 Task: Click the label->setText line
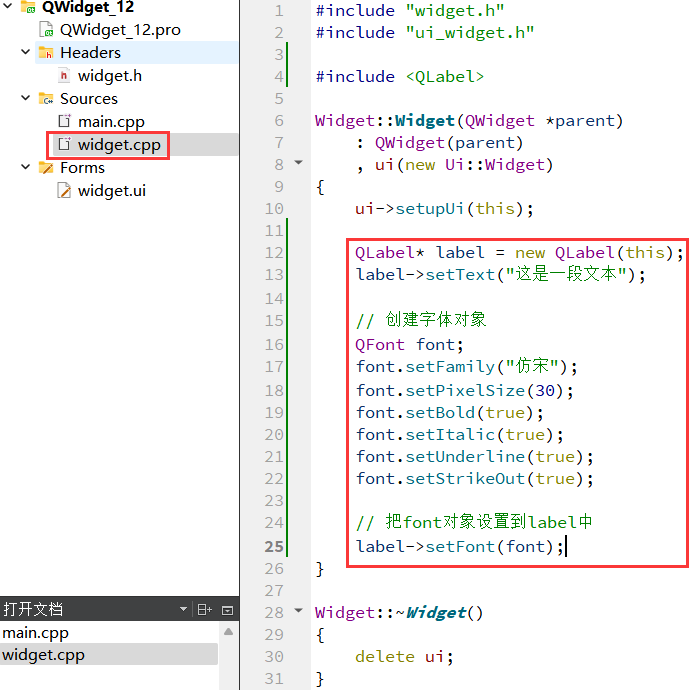[501, 275]
